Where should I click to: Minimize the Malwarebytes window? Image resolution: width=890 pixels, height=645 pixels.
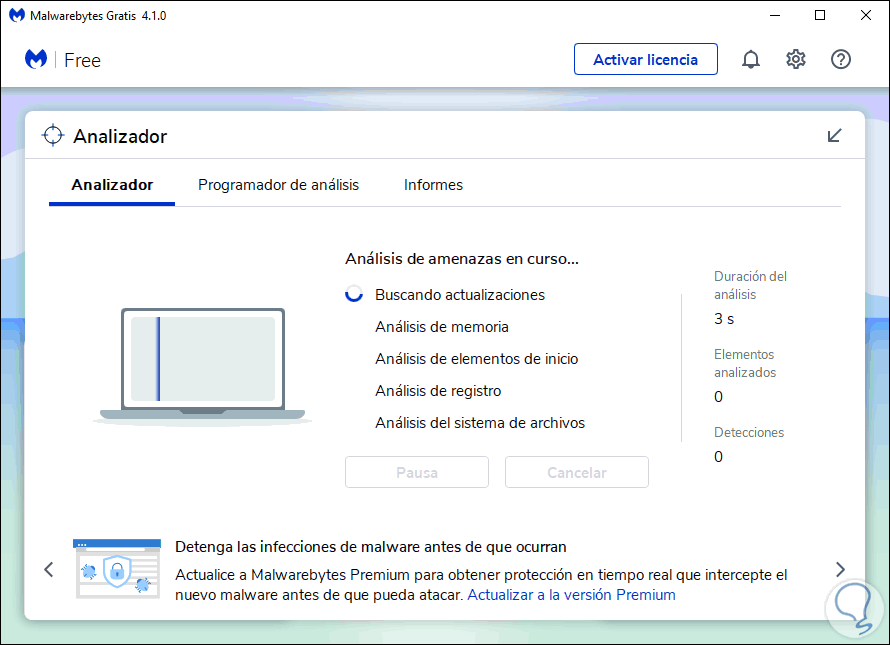775,15
